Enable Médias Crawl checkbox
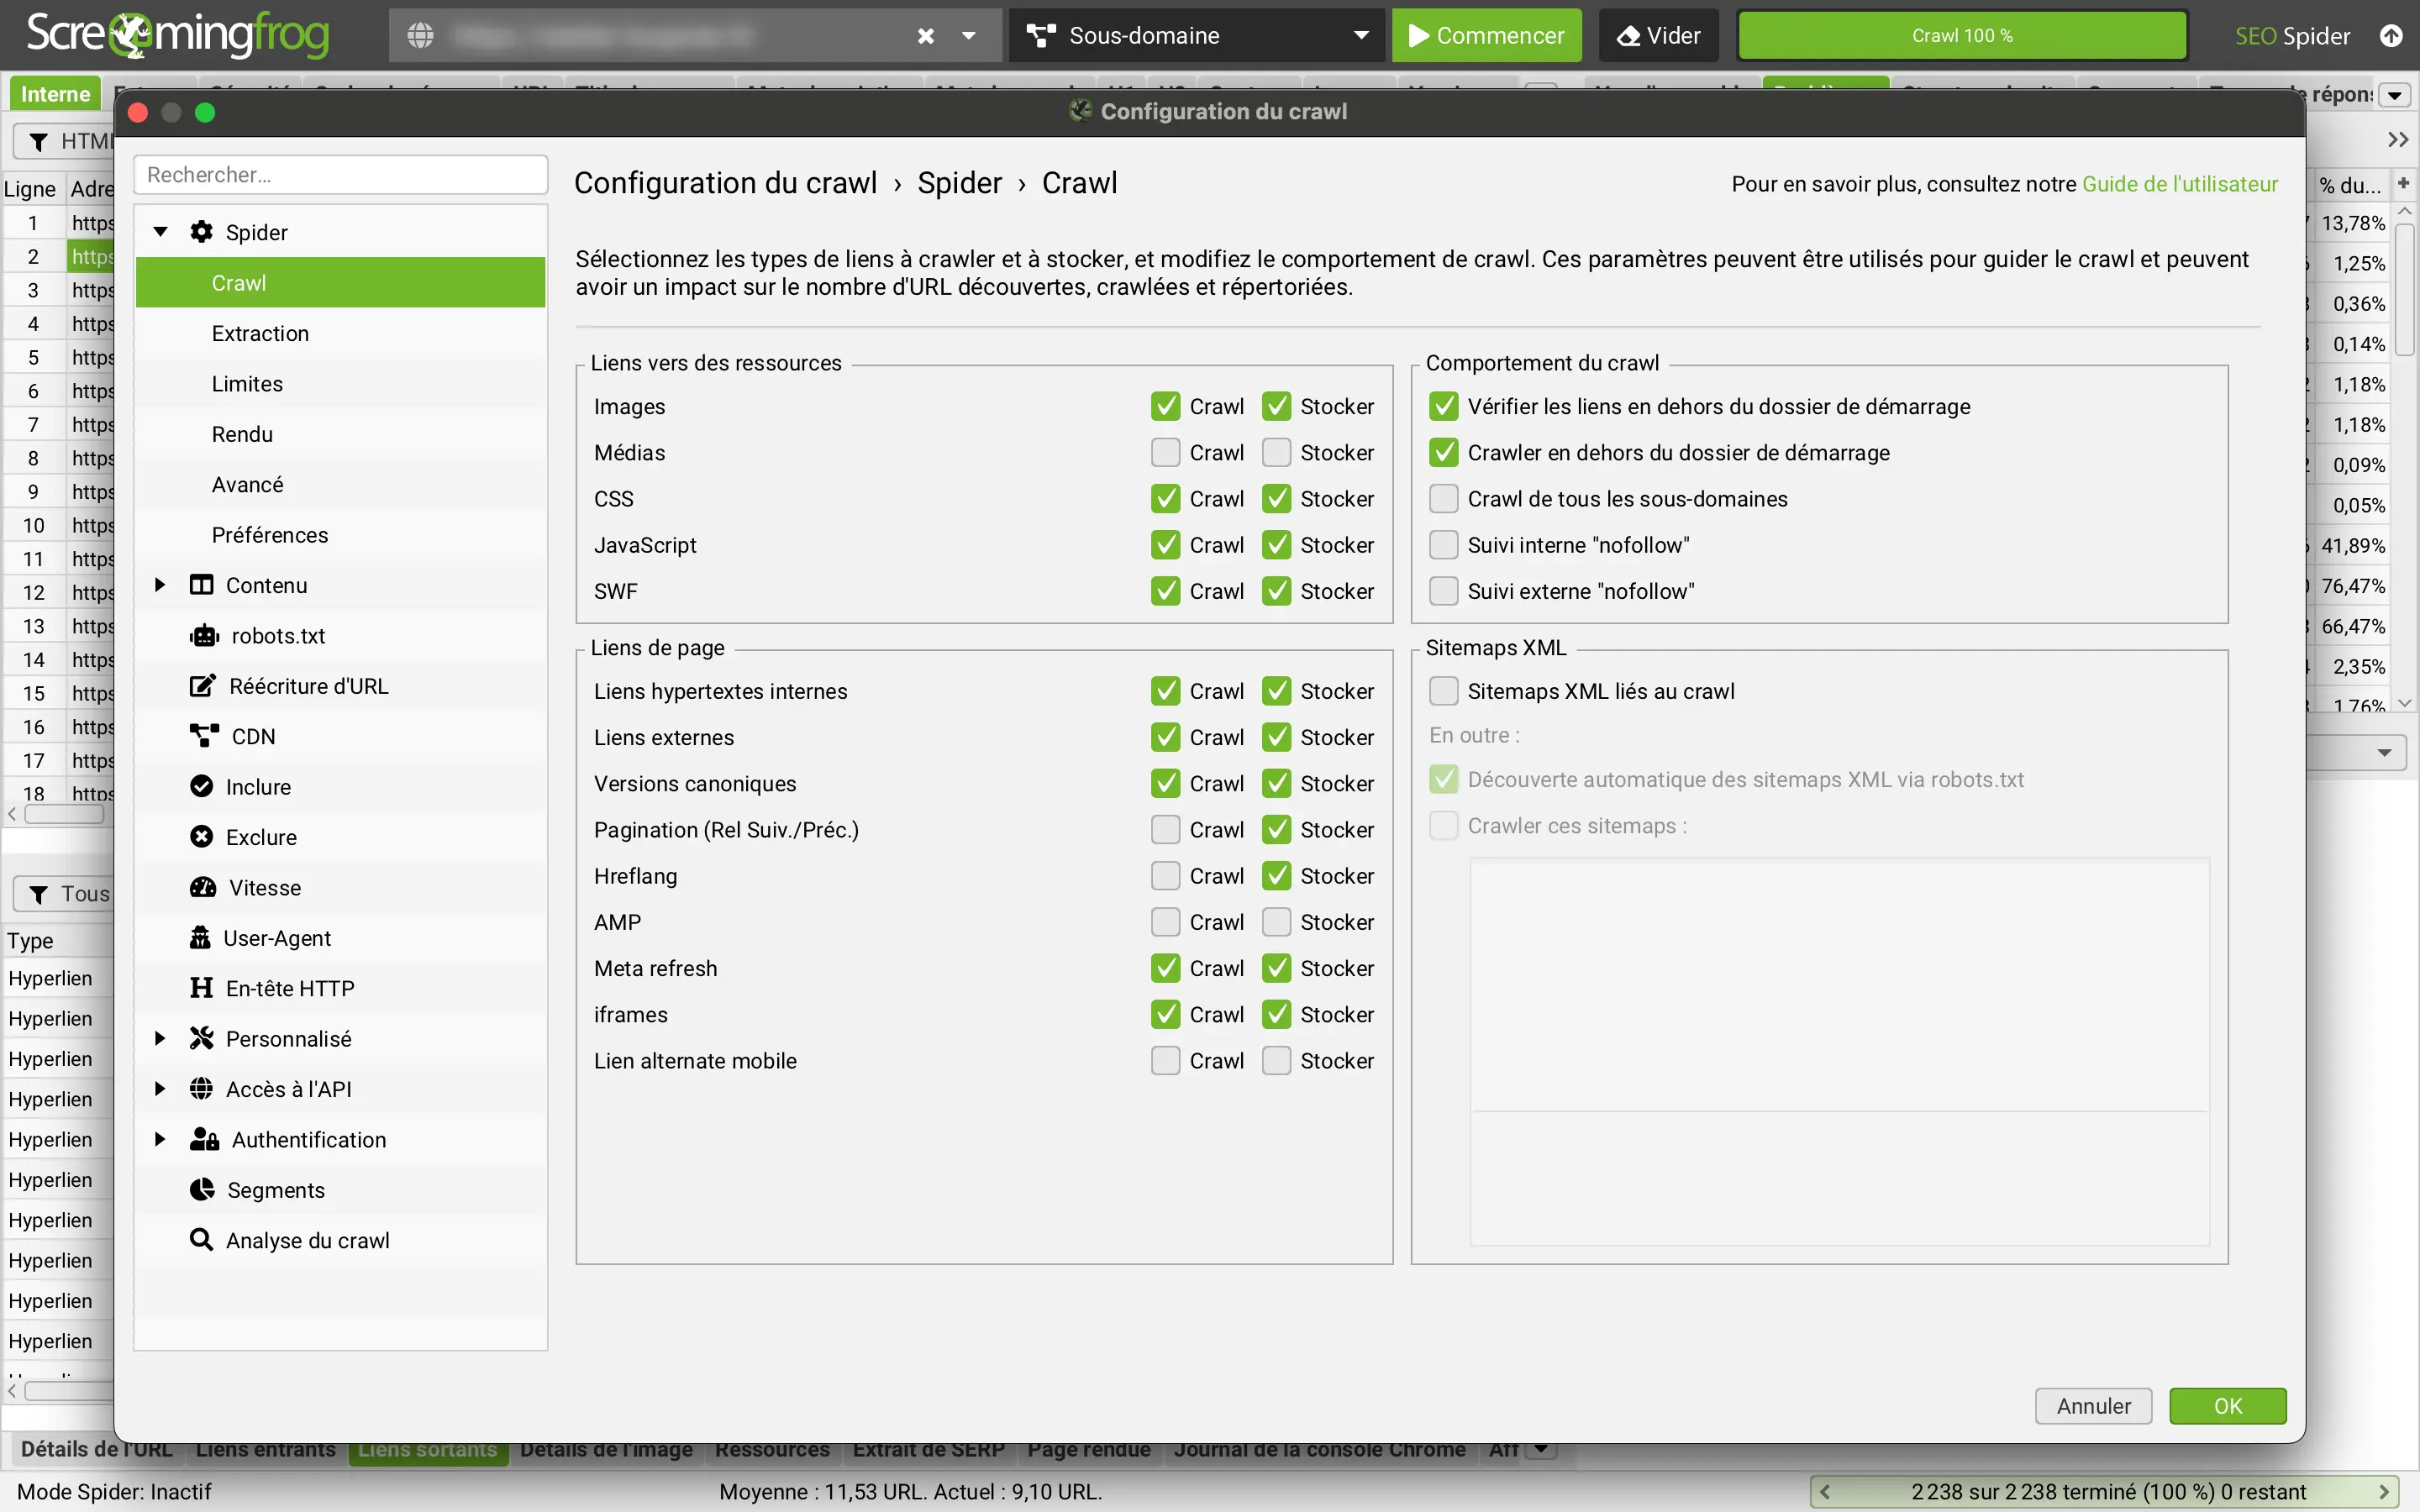The height and width of the screenshot is (1512, 2420). coord(1165,452)
